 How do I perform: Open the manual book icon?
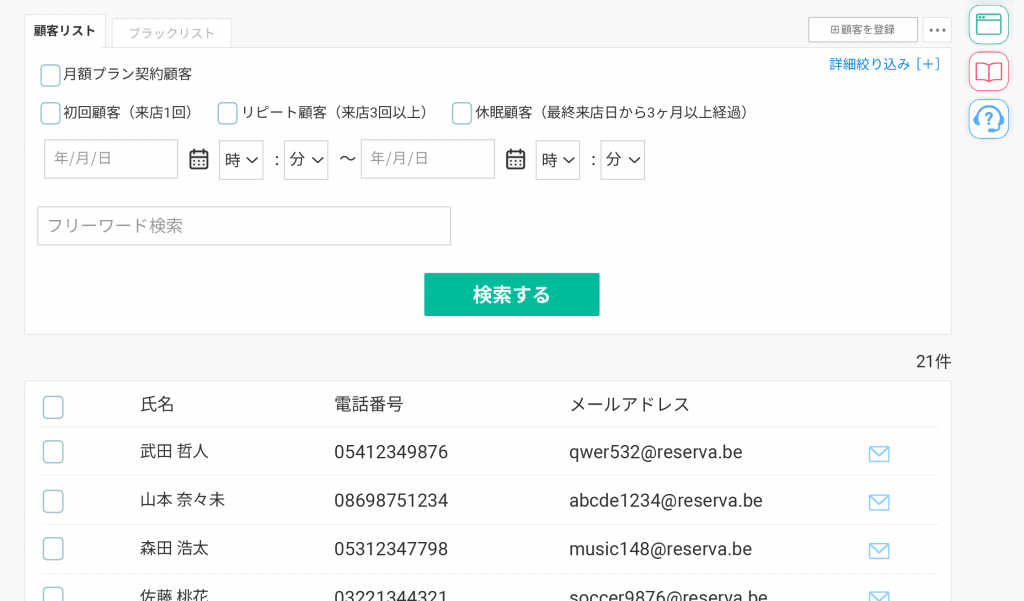tap(988, 72)
